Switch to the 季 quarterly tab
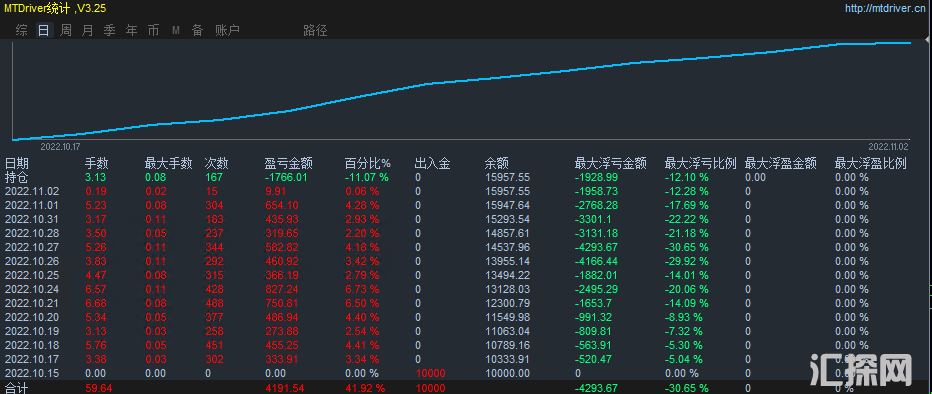This screenshot has height=394, width=932. tap(109, 30)
